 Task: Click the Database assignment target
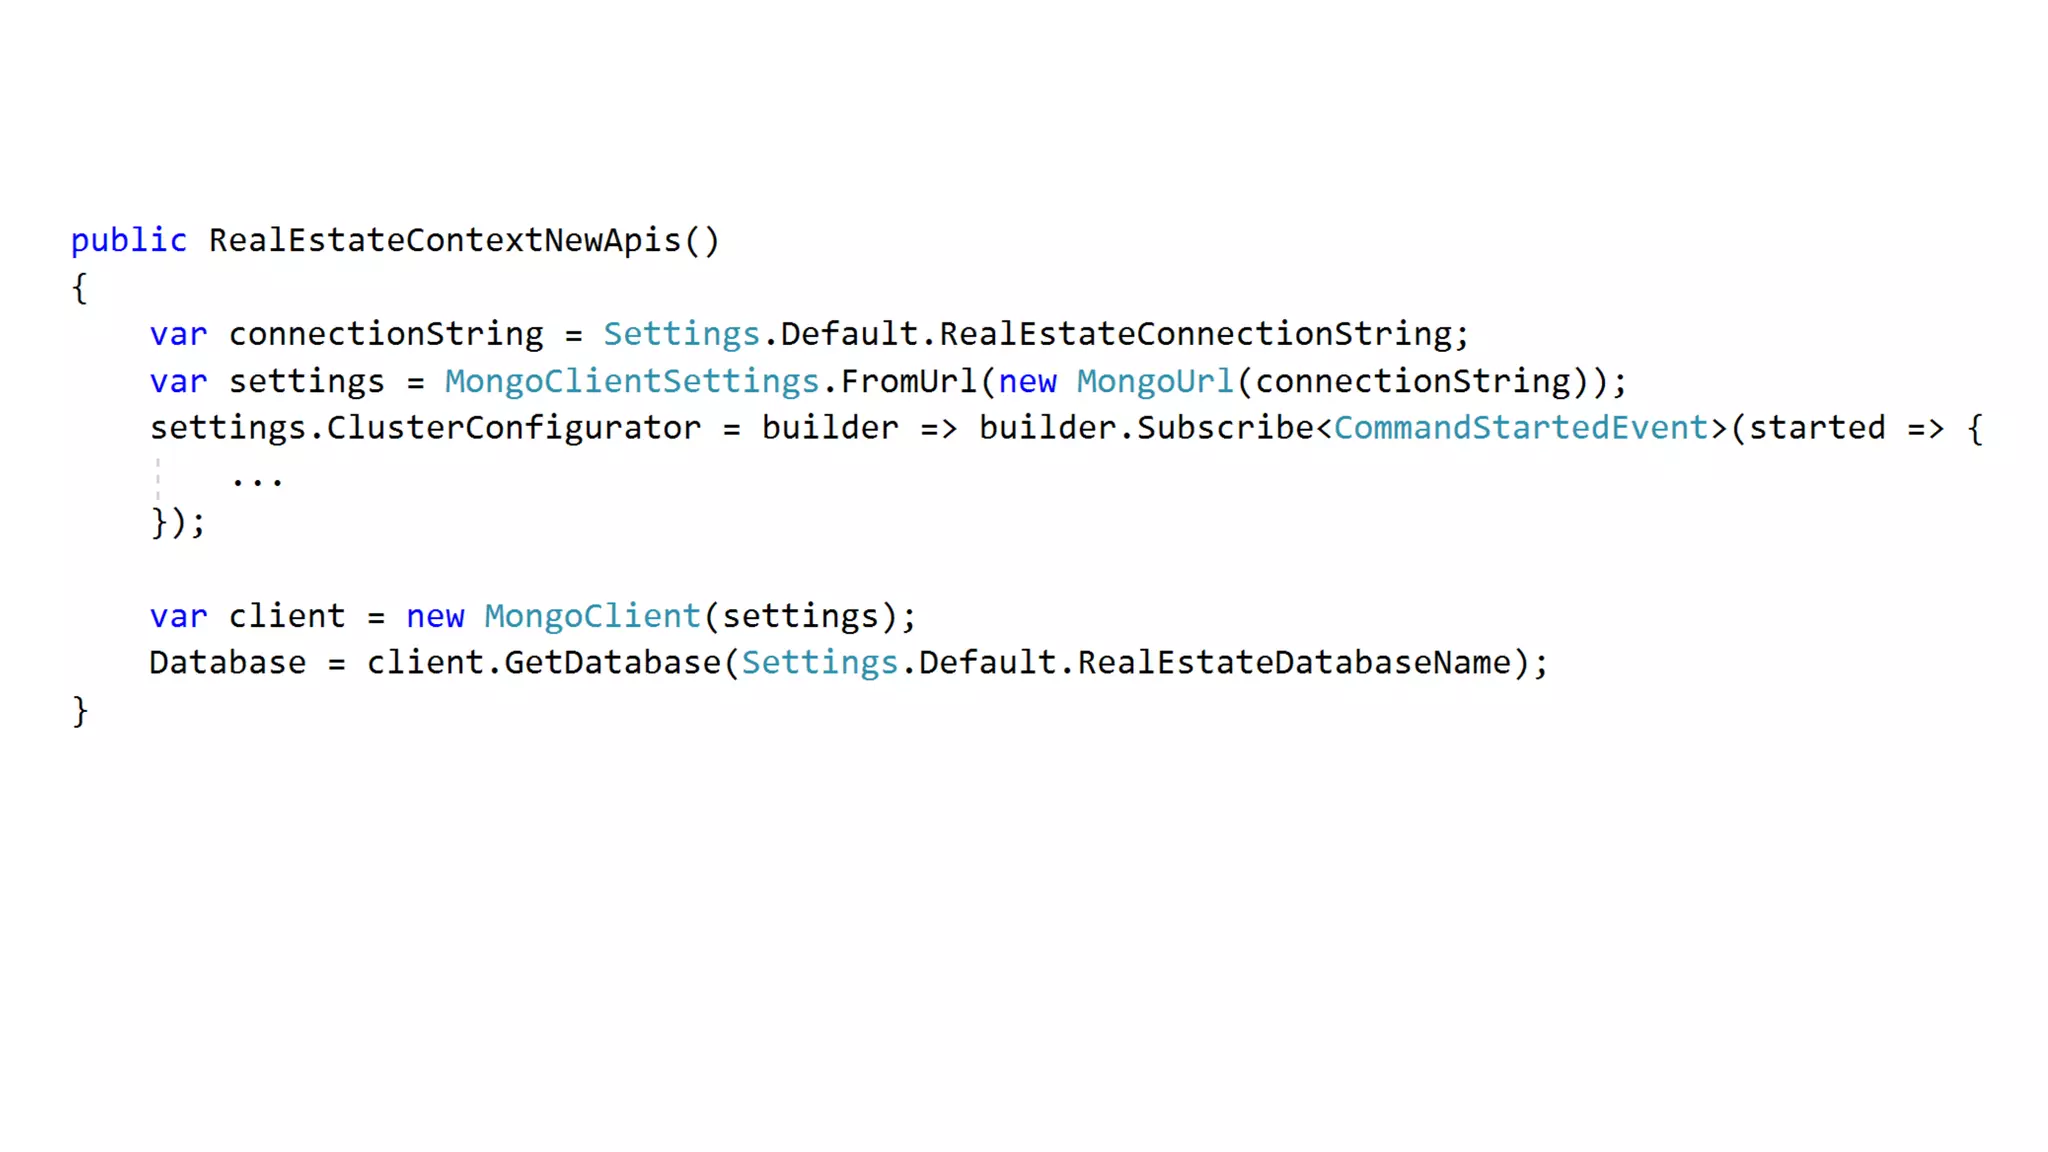pos(228,663)
